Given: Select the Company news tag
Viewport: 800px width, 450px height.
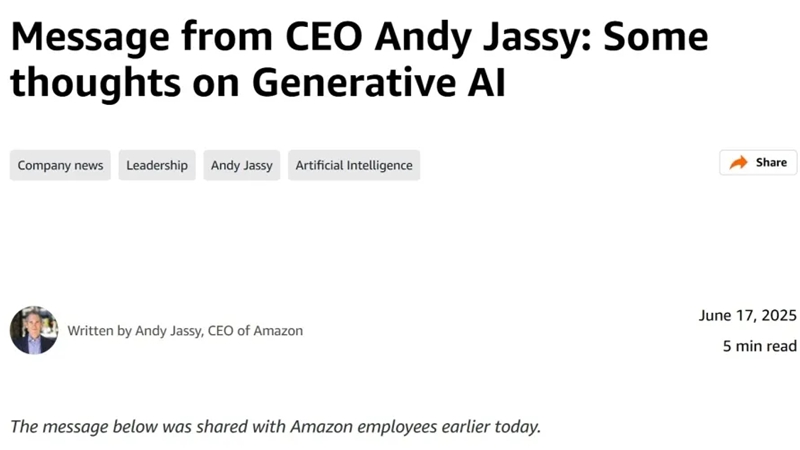Looking at the screenshot, I should pos(60,165).
